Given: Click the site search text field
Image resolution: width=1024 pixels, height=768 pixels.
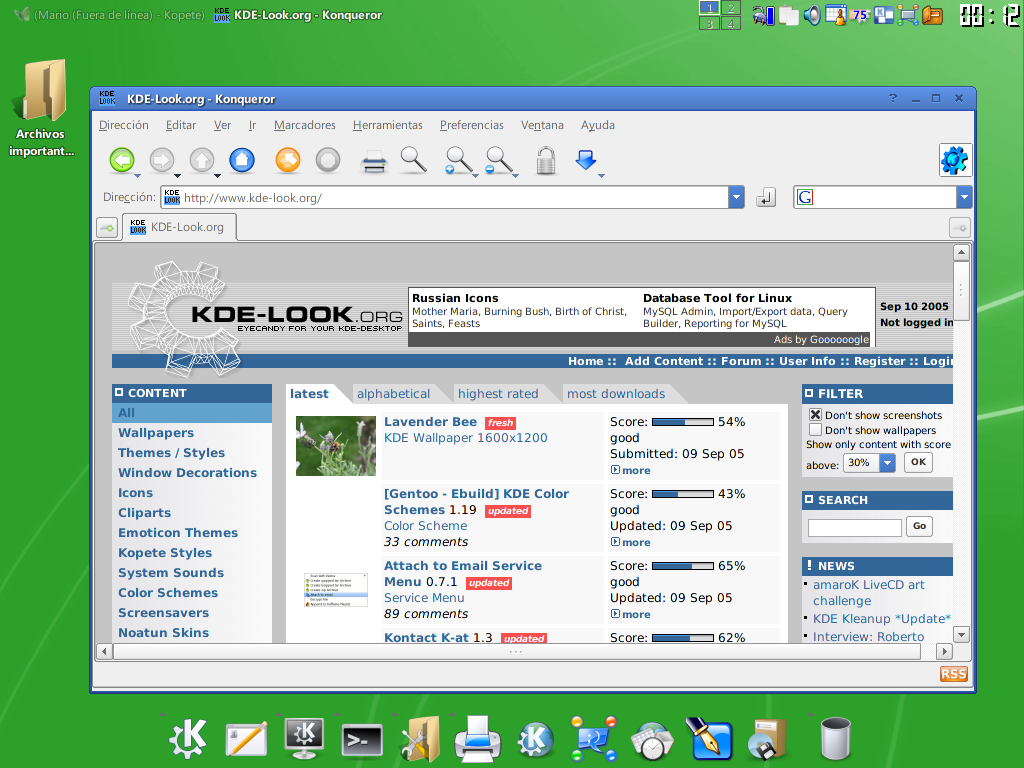Looking at the screenshot, I should pyautogui.click(x=854, y=527).
